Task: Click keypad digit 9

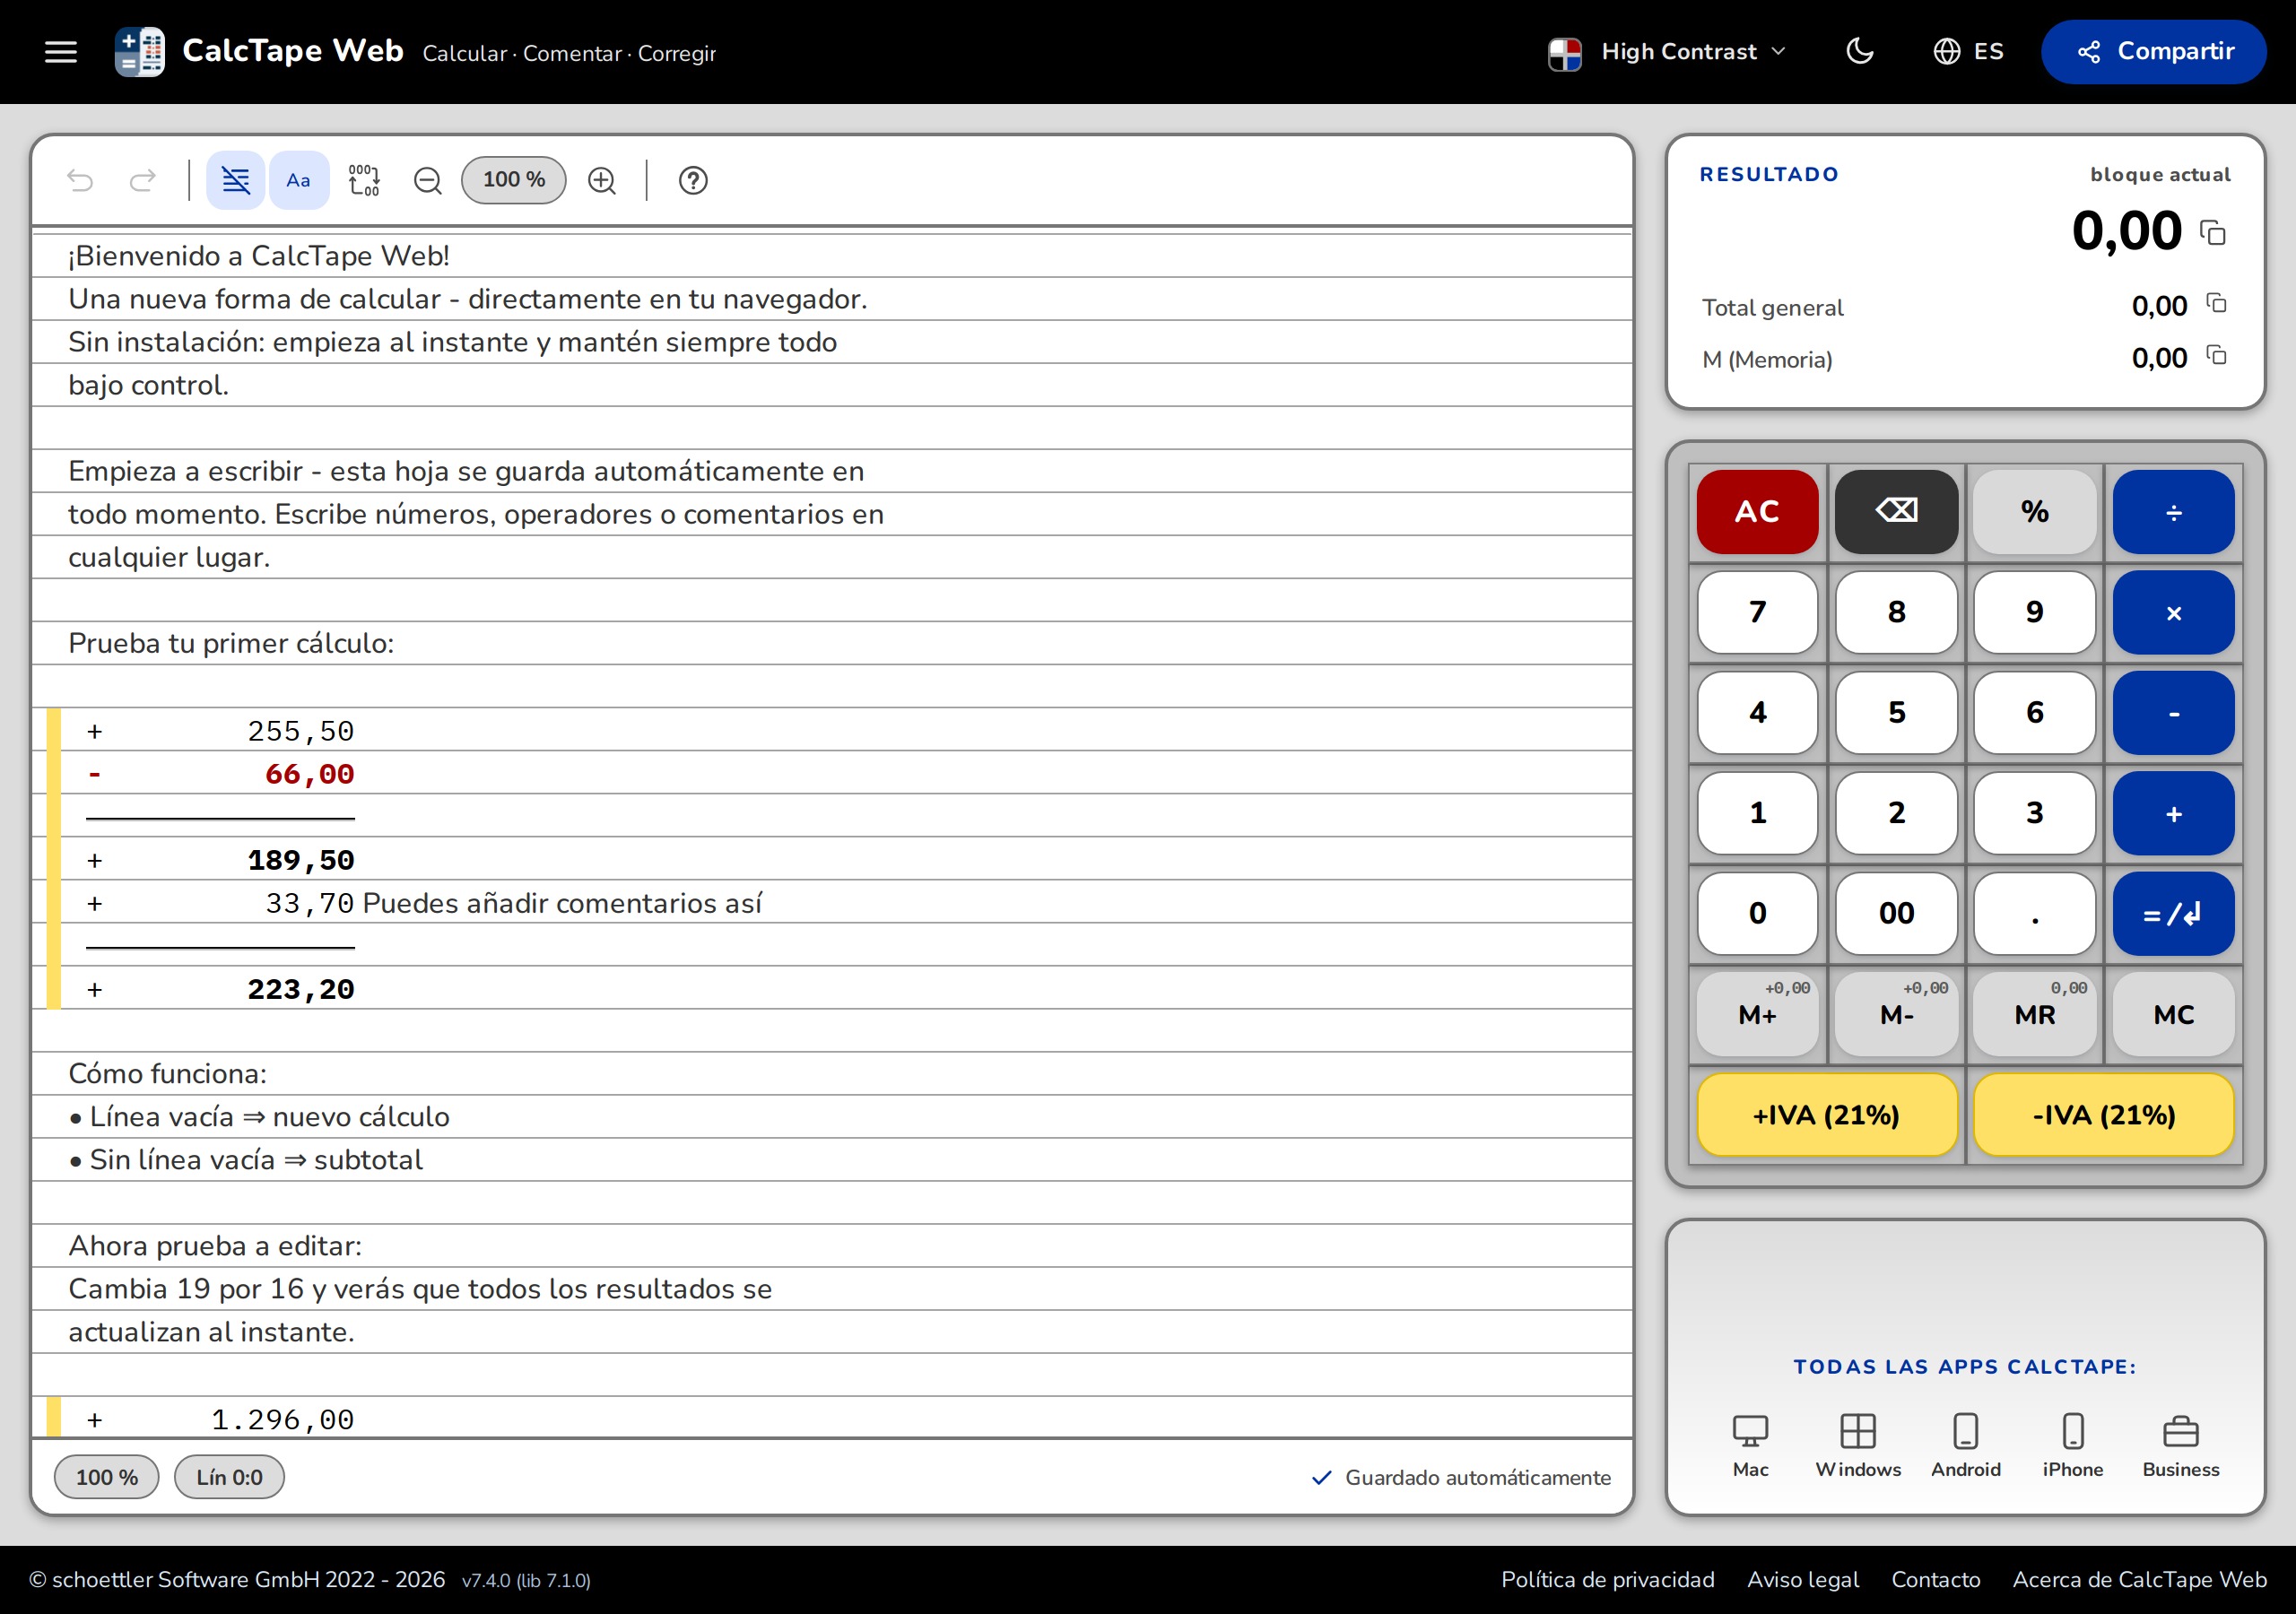Action: point(2034,612)
